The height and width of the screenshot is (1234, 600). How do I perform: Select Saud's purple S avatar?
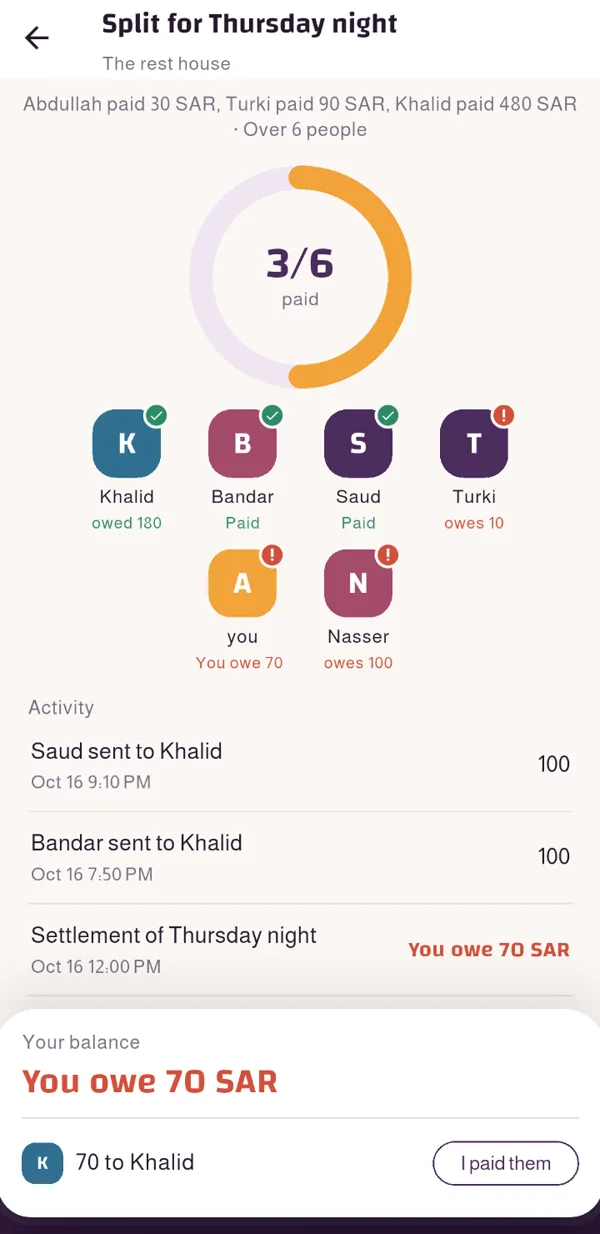(358, 443)
